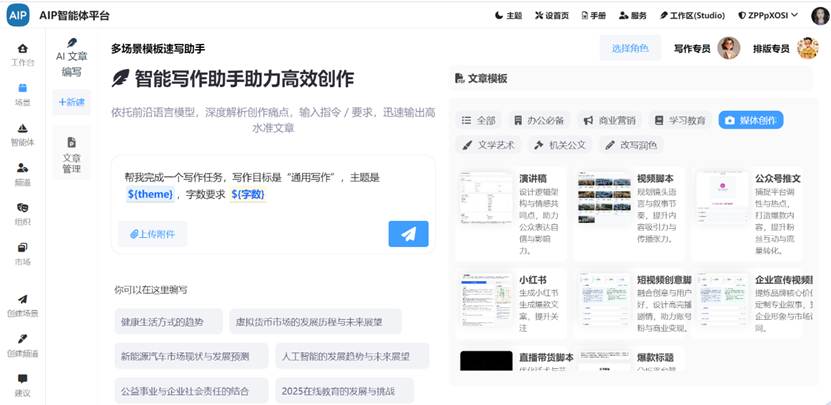
Task: Click the 多场景模板速写助手 title
Action: (x=158, y=48)
